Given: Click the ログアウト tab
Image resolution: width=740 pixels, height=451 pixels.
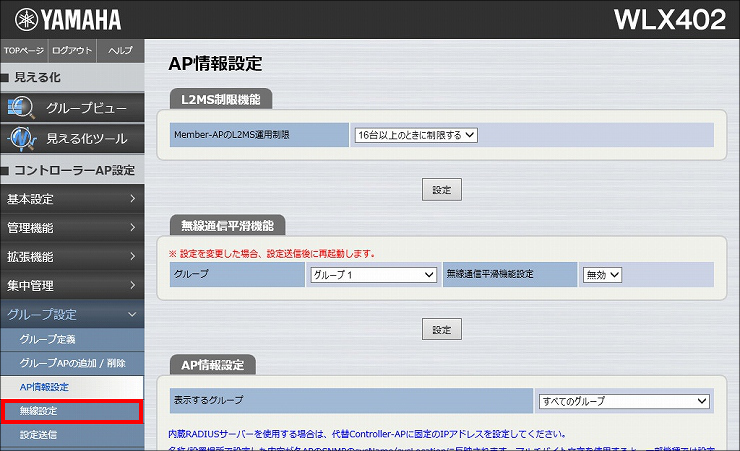Looking at the screenshot, I should (x=72, y=50).
